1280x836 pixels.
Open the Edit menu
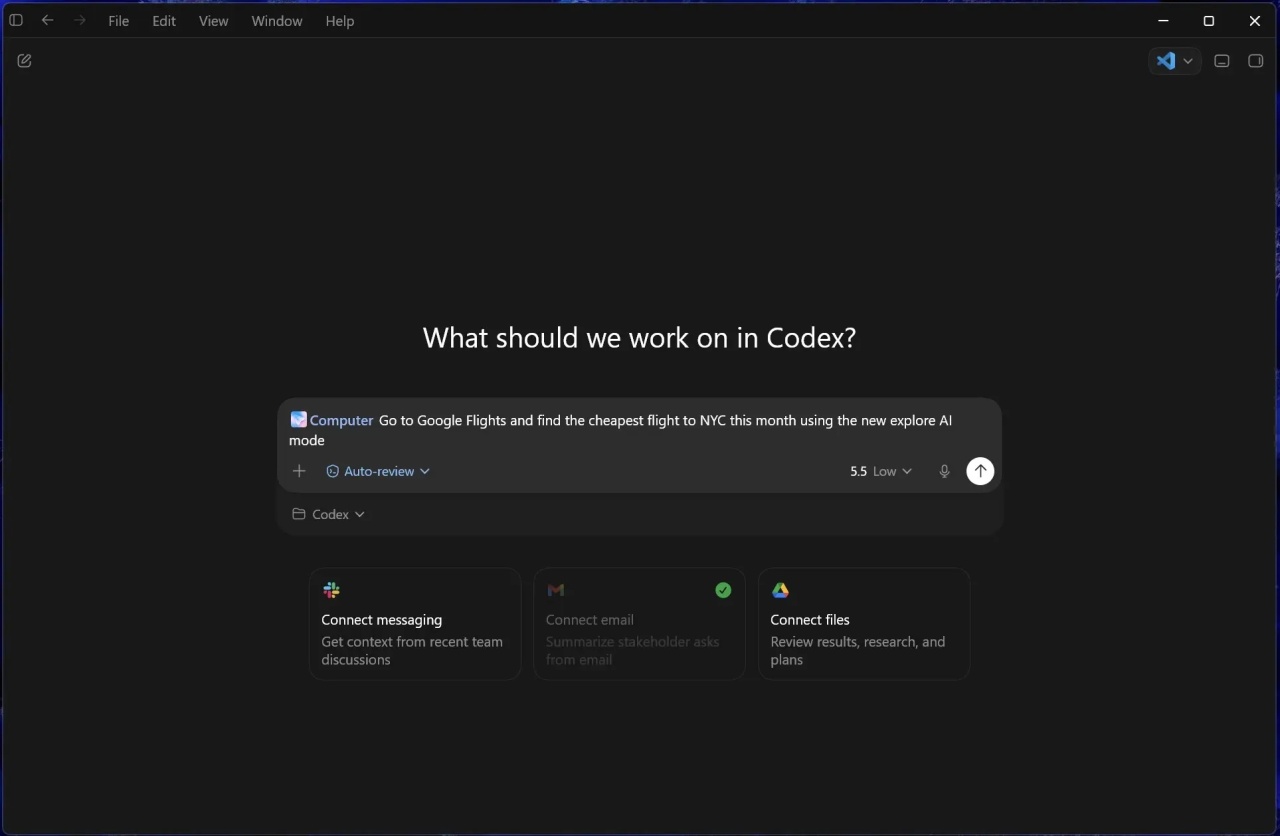coord(164,21)
